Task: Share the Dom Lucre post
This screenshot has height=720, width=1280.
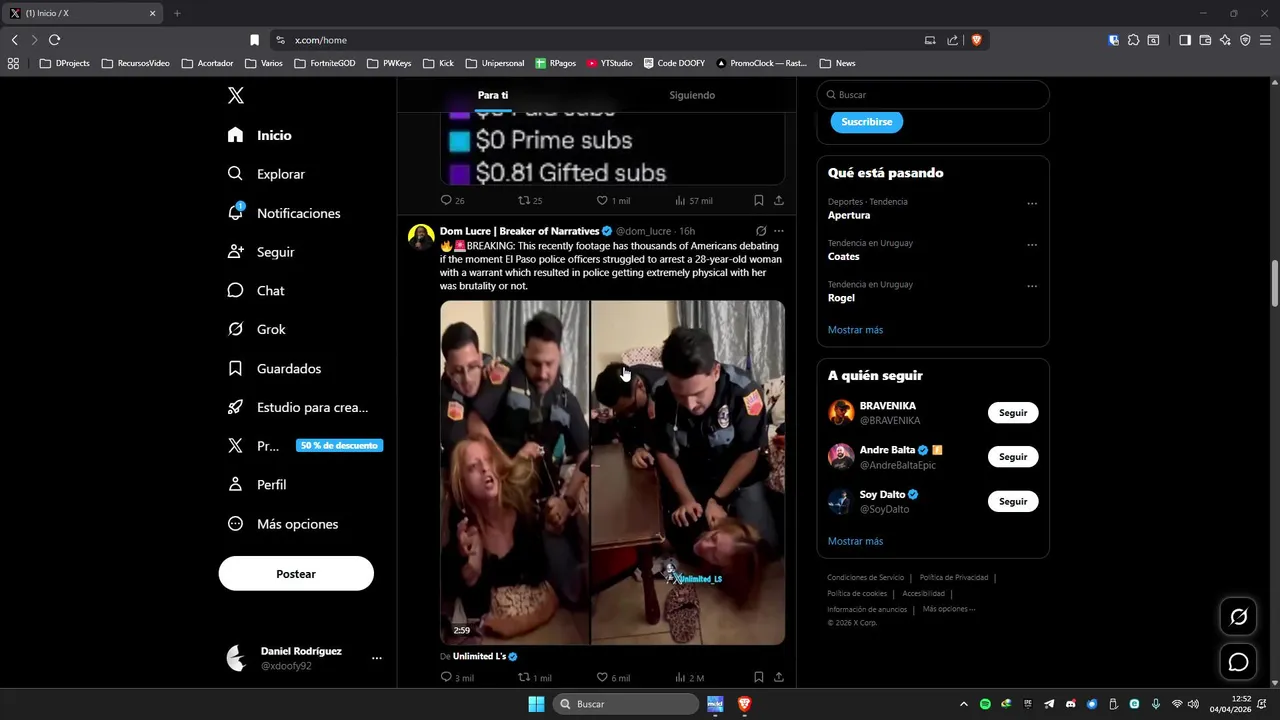Action: pyautogui.click(x=778, y=678)
